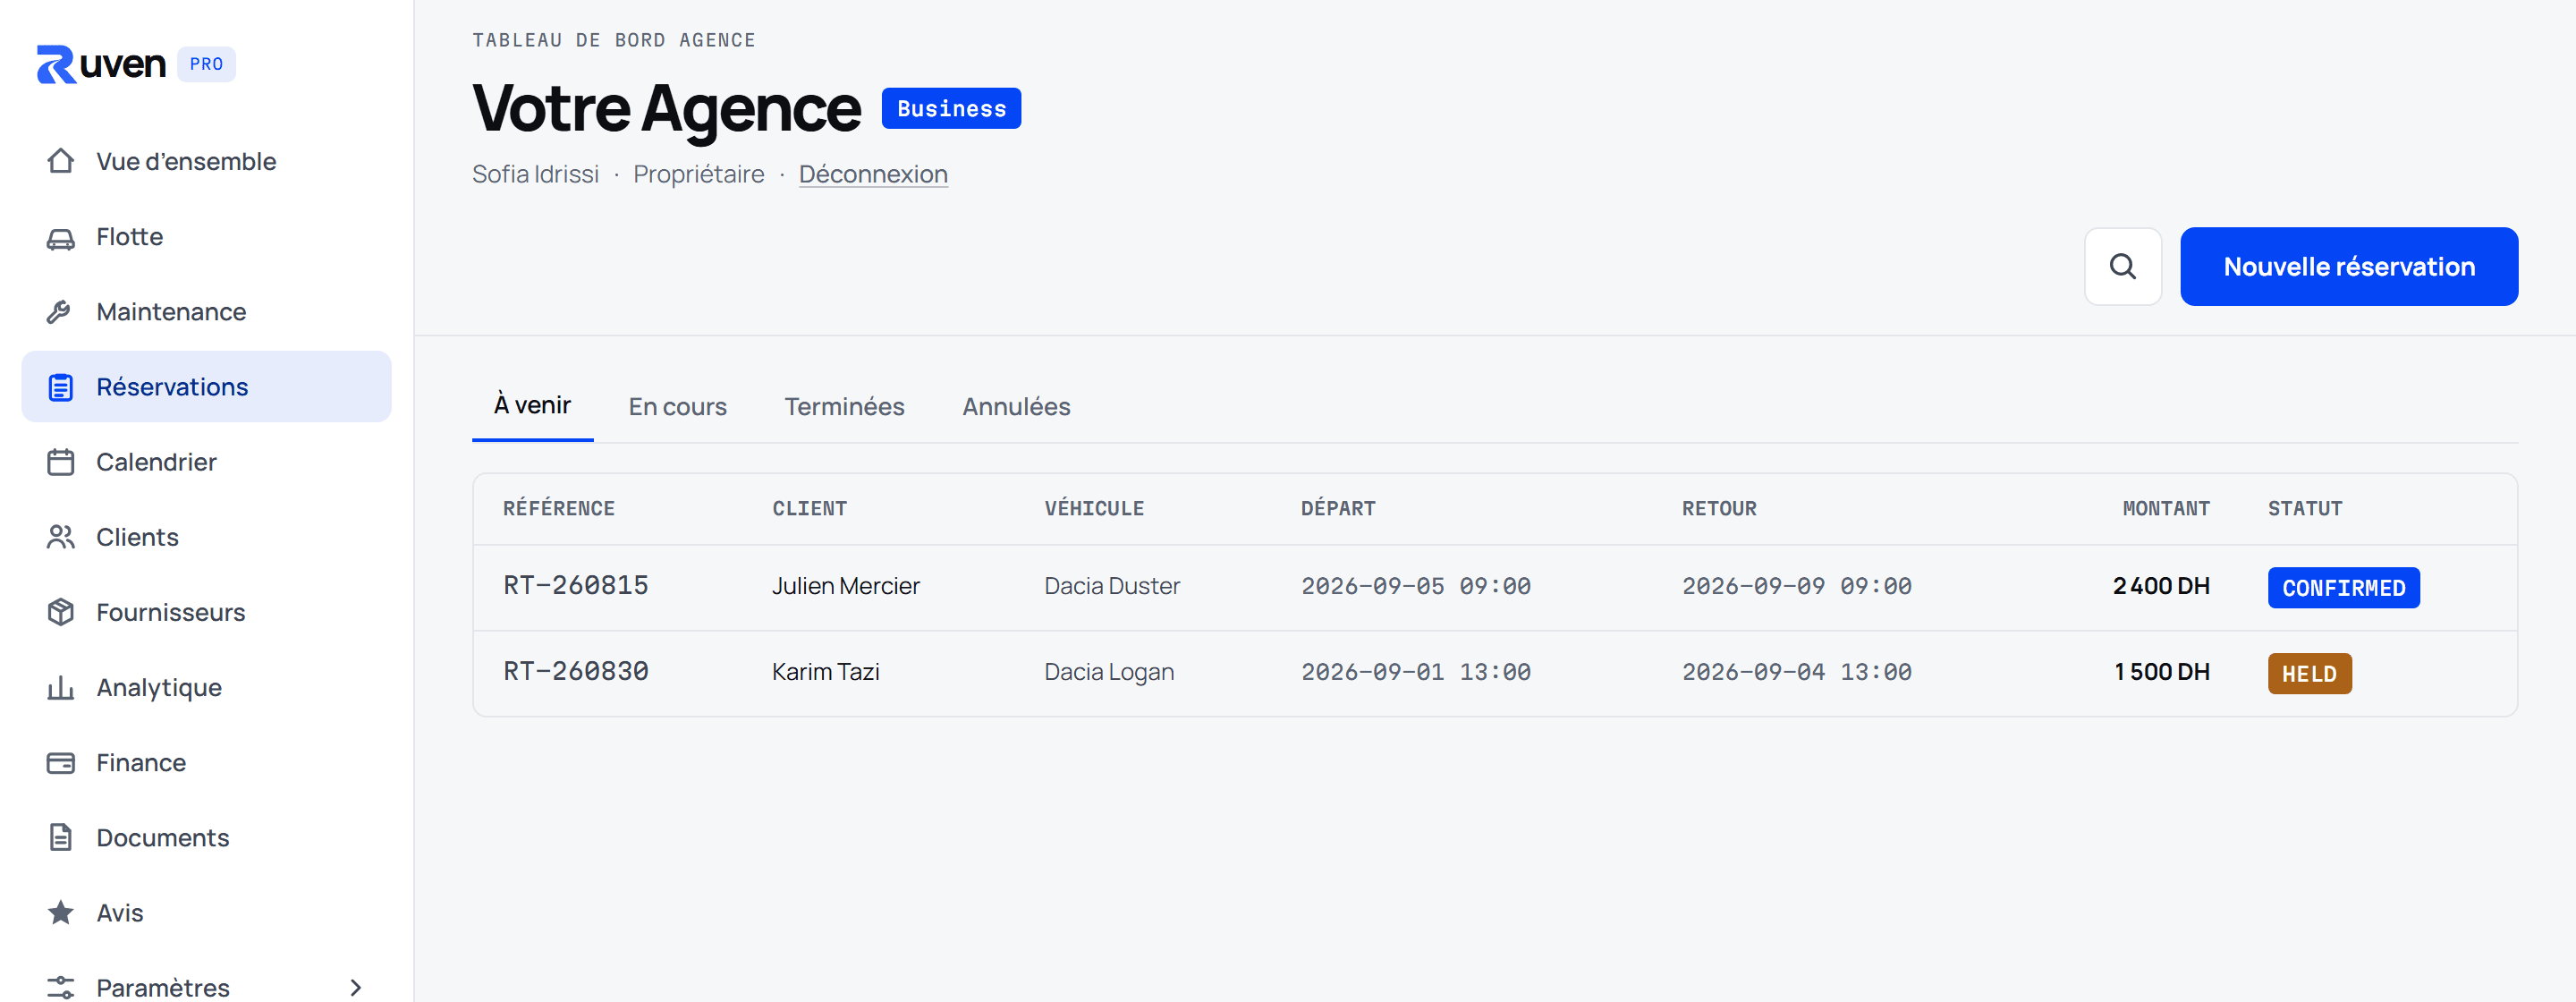2576x1002 pixels.
Task: Open Calendrier in the sidebar
Action: click(x=206, y=462)
